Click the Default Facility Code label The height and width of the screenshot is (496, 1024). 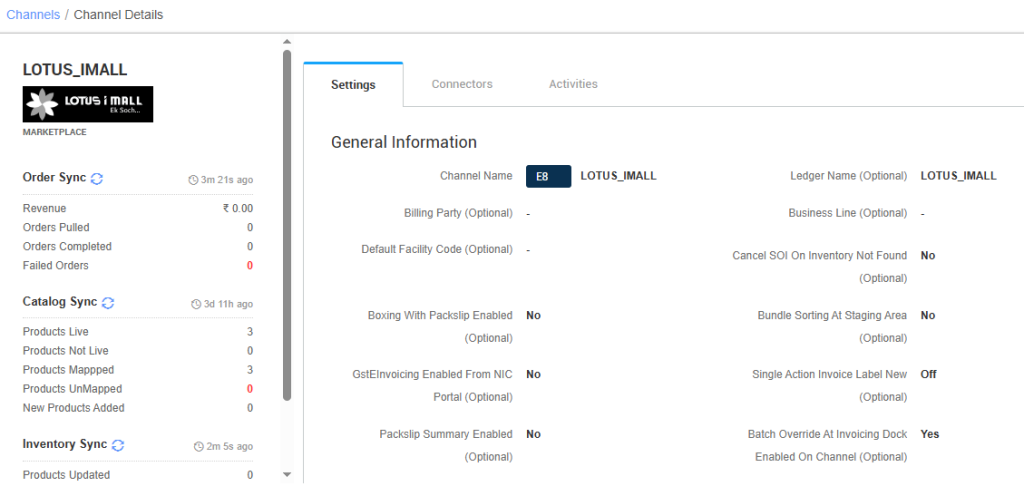(x=437, y=249)
